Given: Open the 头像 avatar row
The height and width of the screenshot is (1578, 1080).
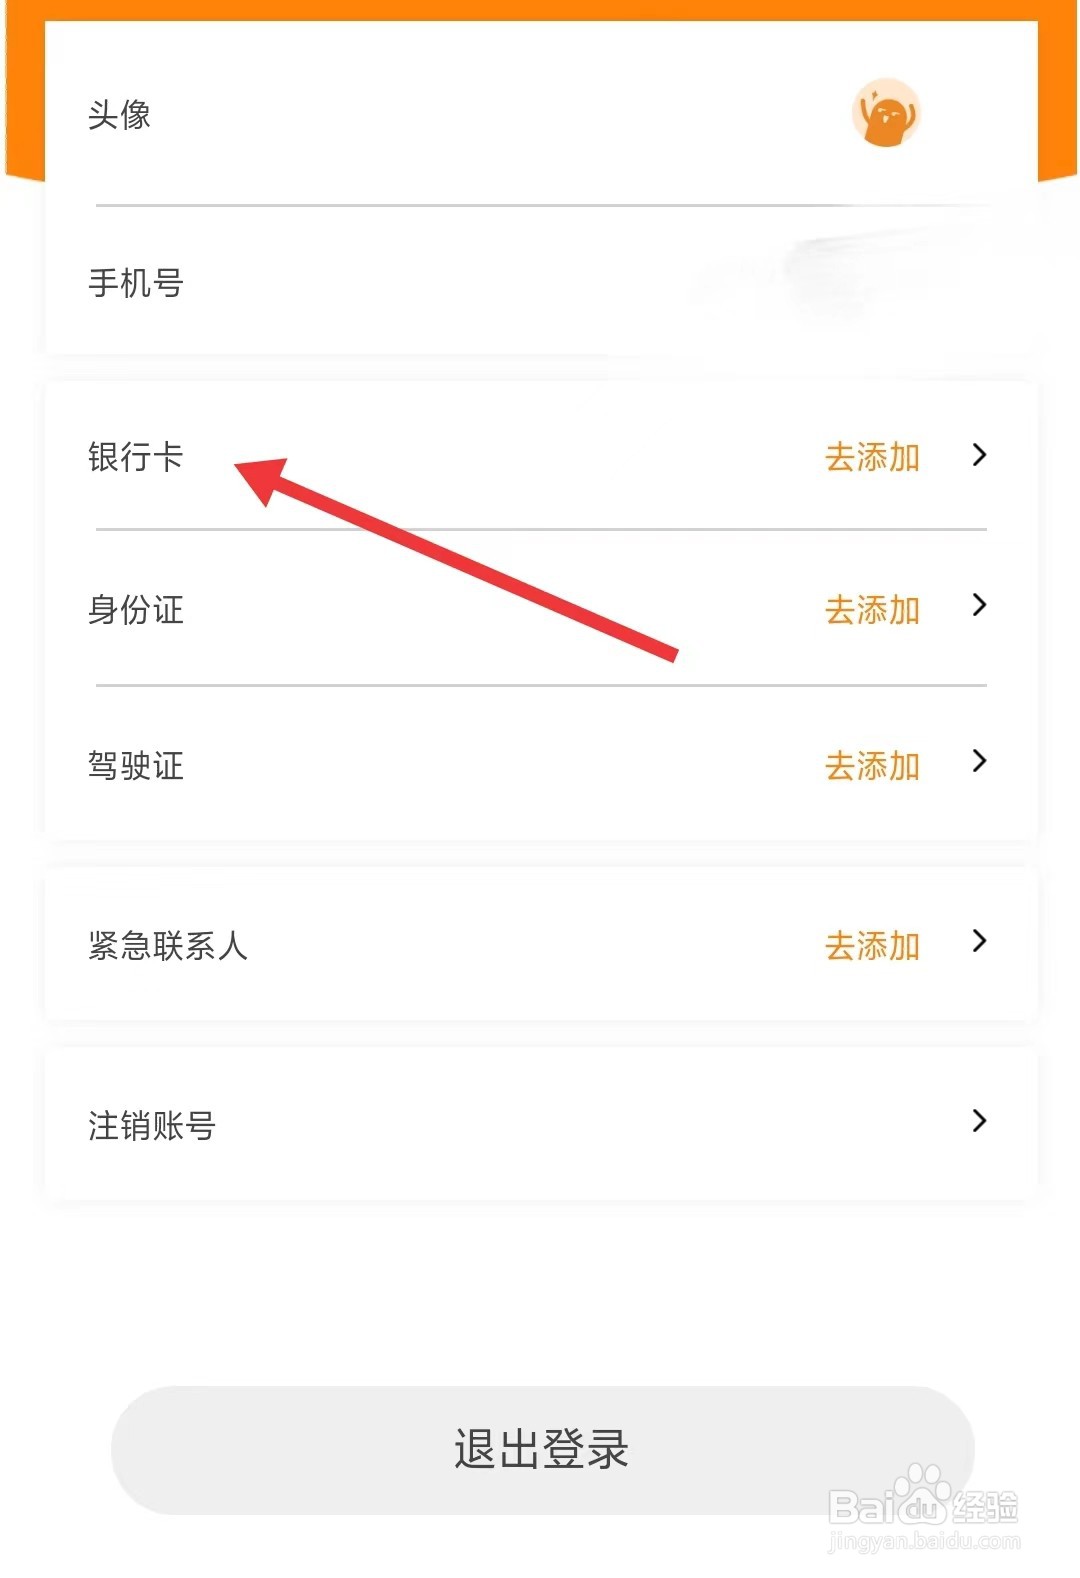Looking at the screenshot, I should coord(541,113).
